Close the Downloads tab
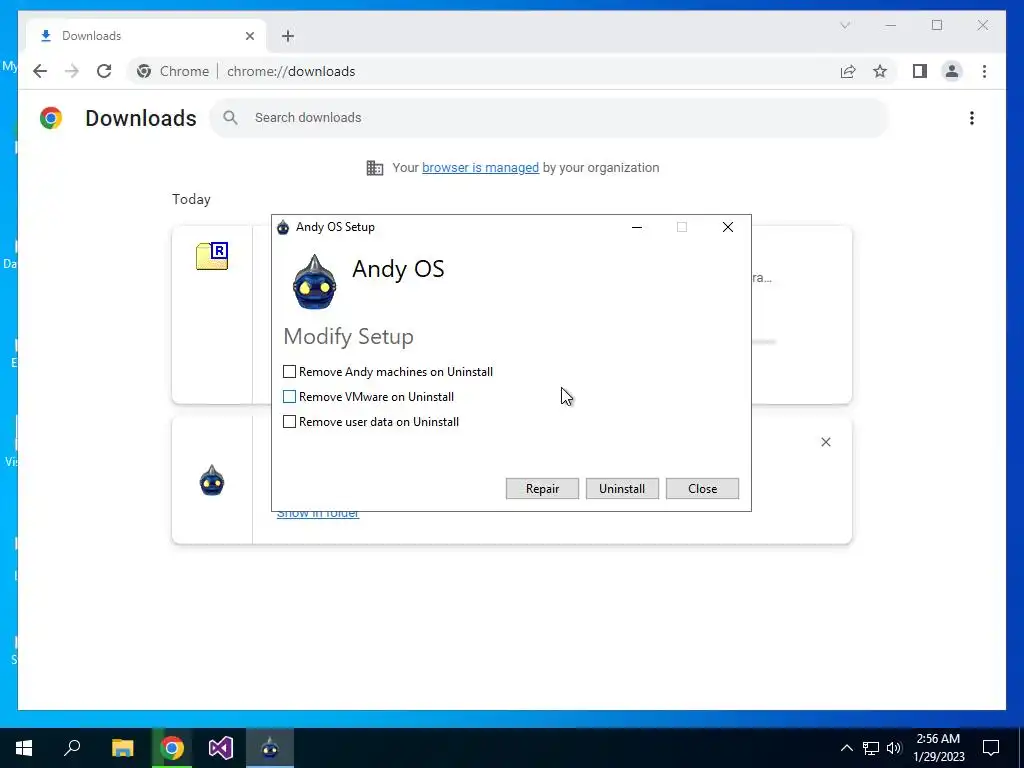 pyautogui.click(x=249, y=36)
